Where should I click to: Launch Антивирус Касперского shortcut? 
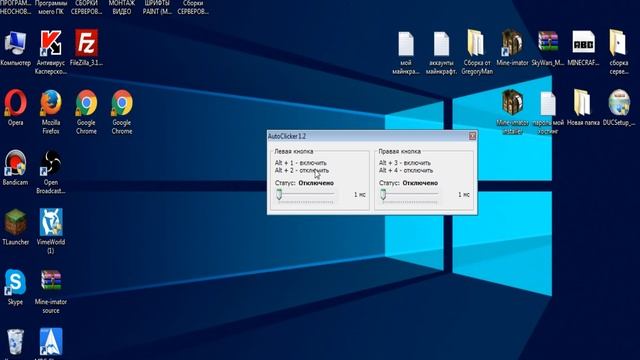[x=51, y=43]
